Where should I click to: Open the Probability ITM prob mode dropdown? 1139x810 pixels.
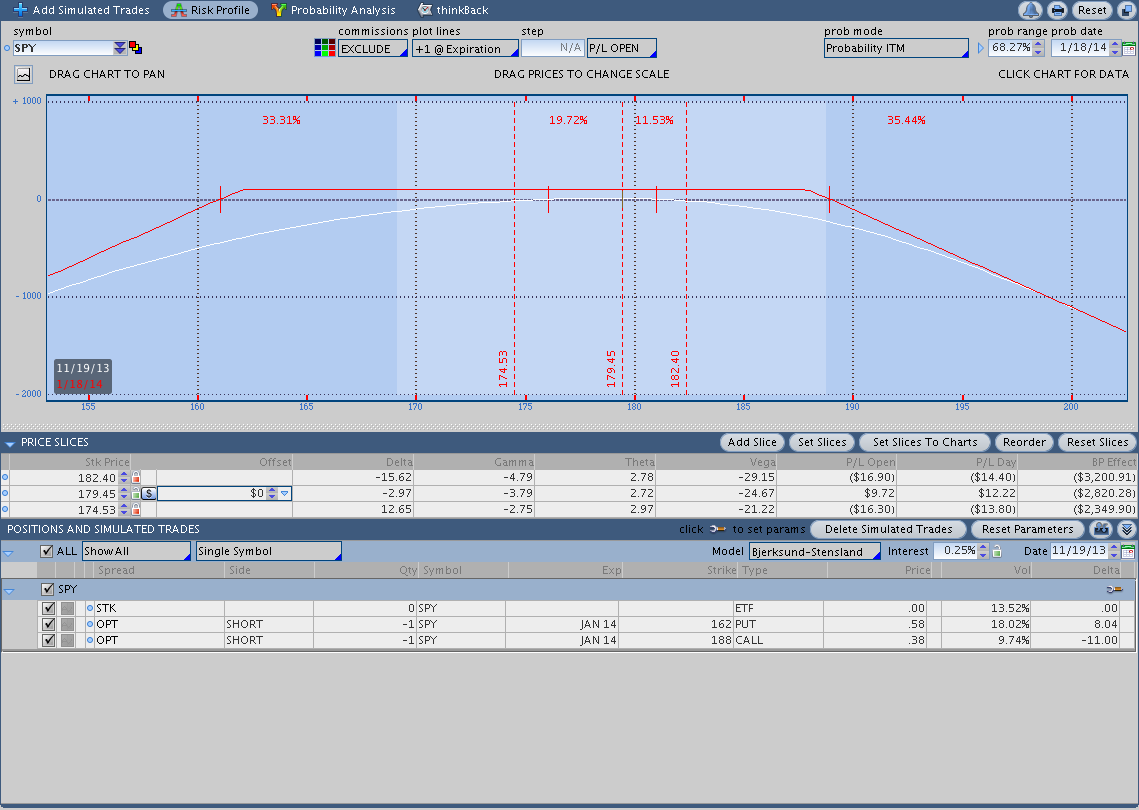[896, 48]
